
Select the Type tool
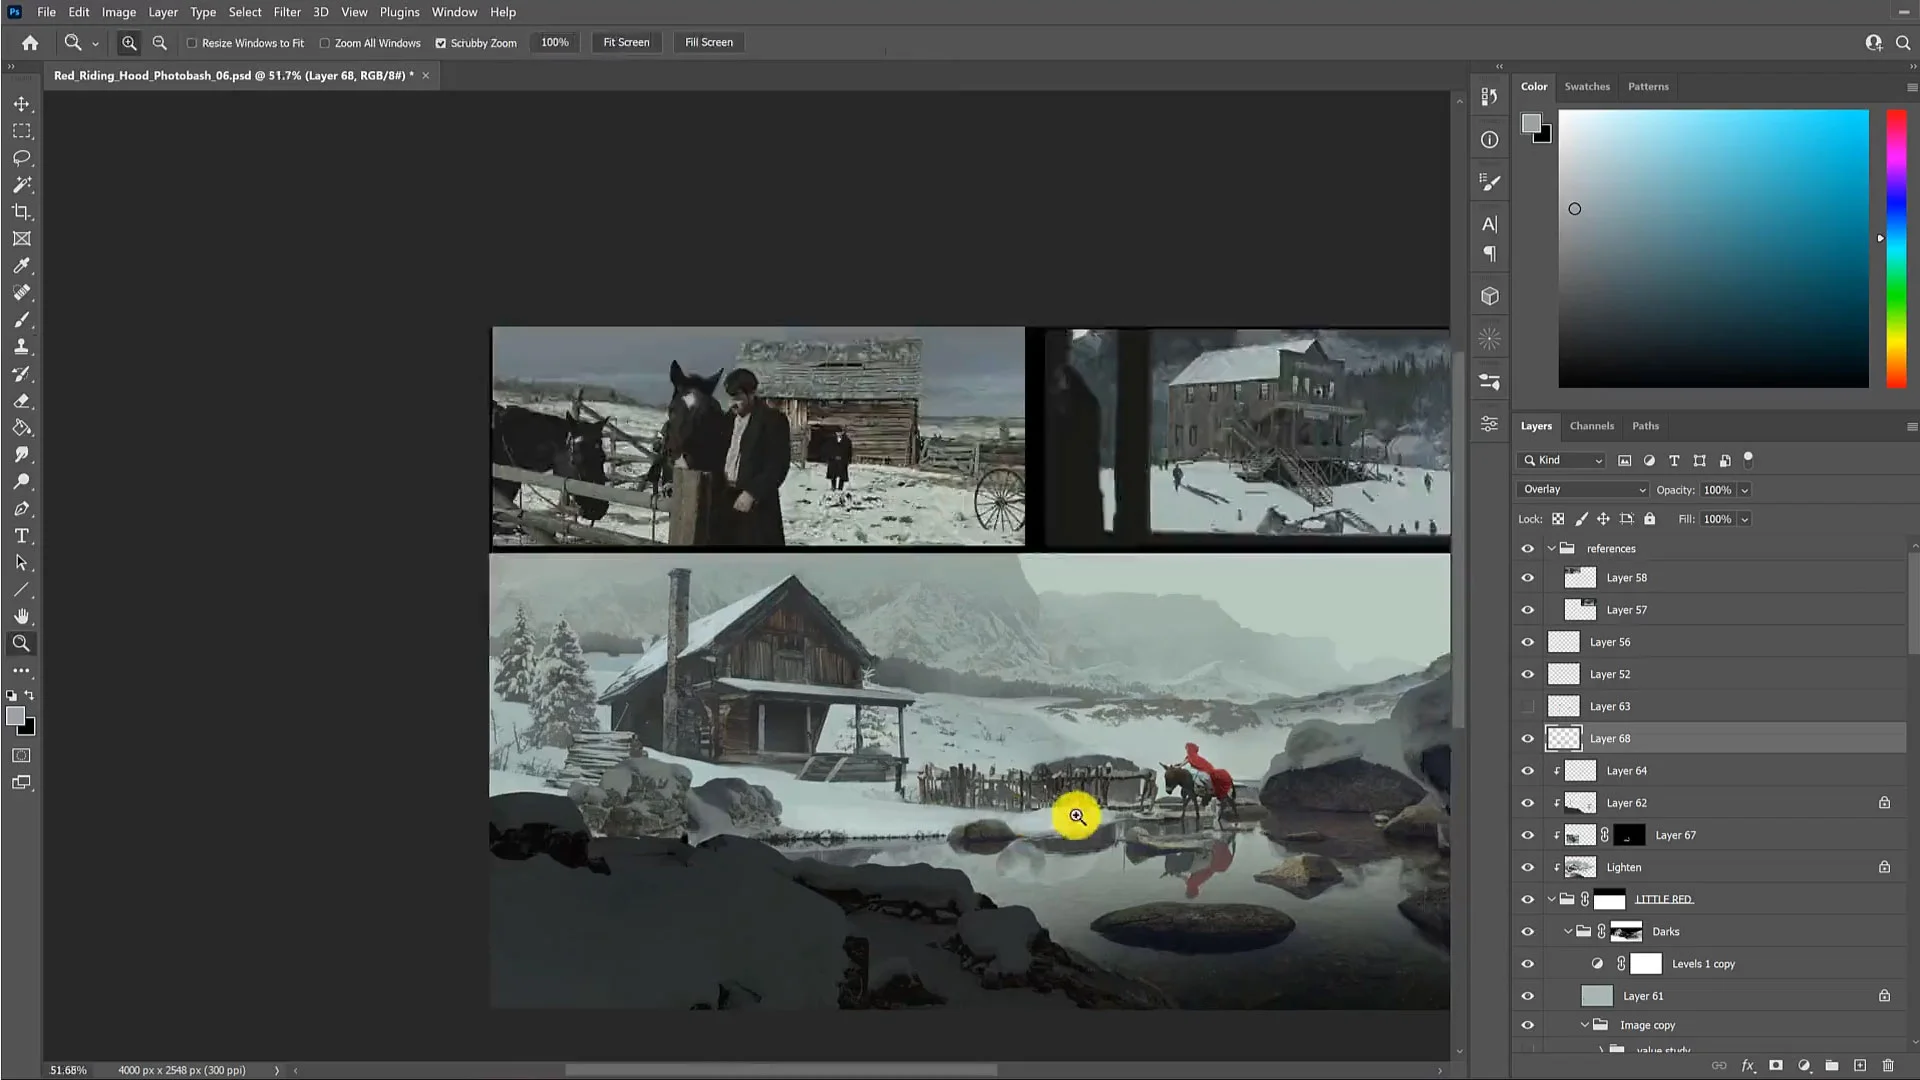(x=21, y=536)
